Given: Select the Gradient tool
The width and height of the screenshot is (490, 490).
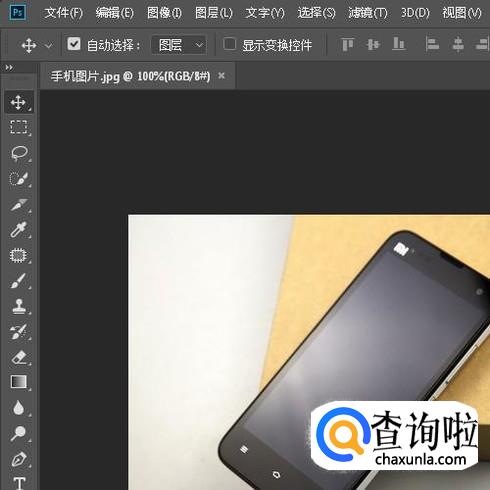Looking at the screenshot, I should [19, 382].
